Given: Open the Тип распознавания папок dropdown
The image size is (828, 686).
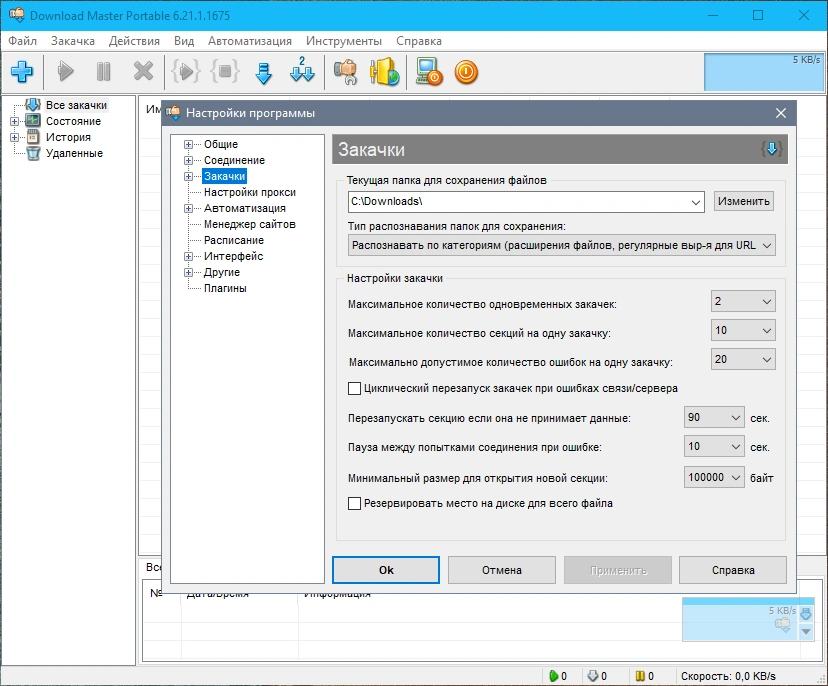Looking at the screenshot, I should coord(767,246).
